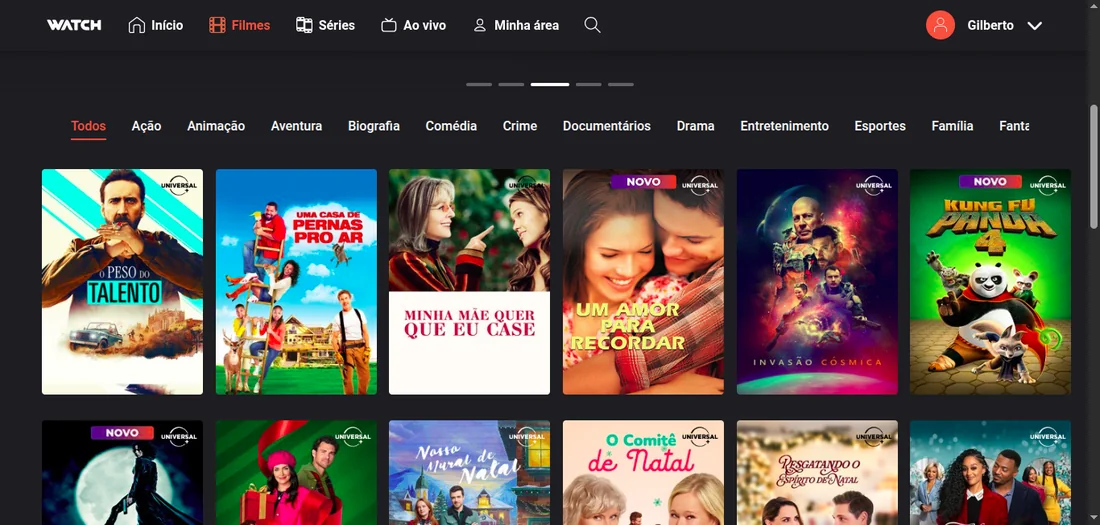Click Gilberto's orange avatar icon
This screenshot has width=1100, height=525.
(940, 25)
